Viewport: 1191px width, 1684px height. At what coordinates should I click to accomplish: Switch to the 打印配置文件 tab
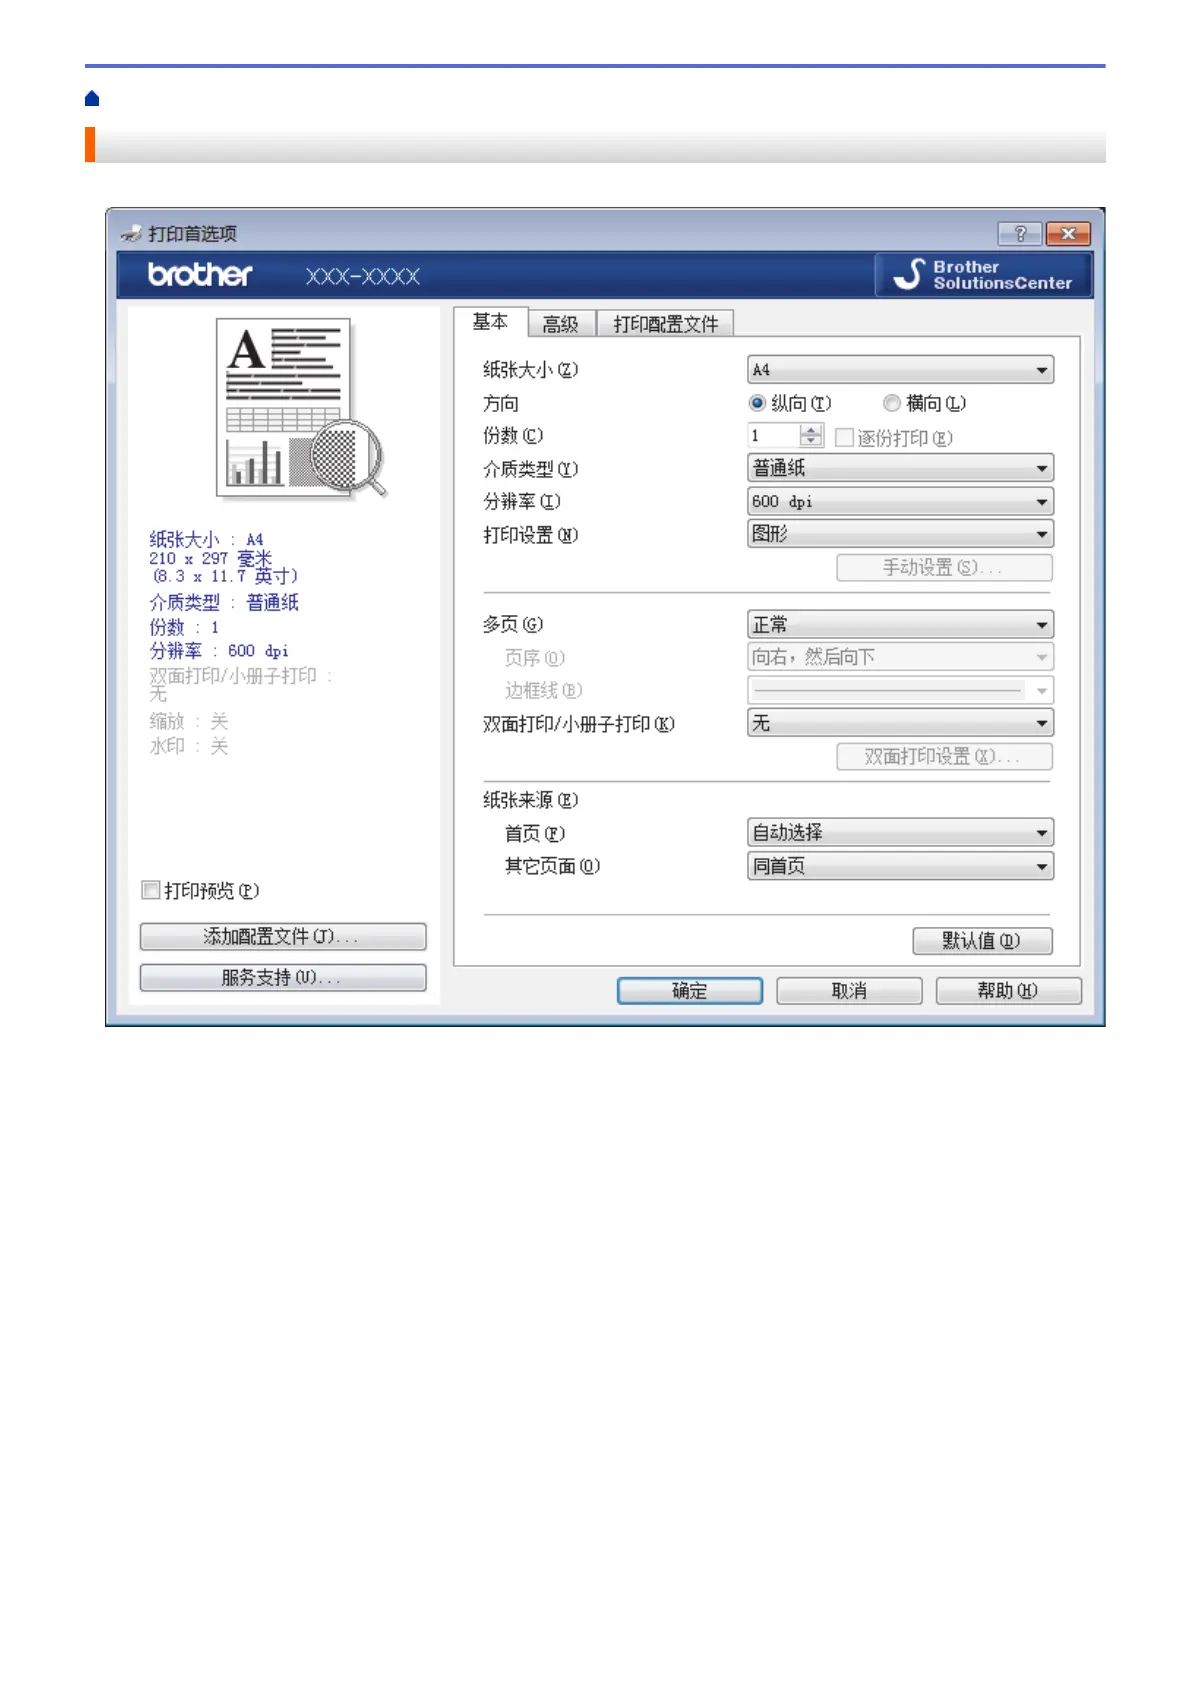(x=665, y=324)
